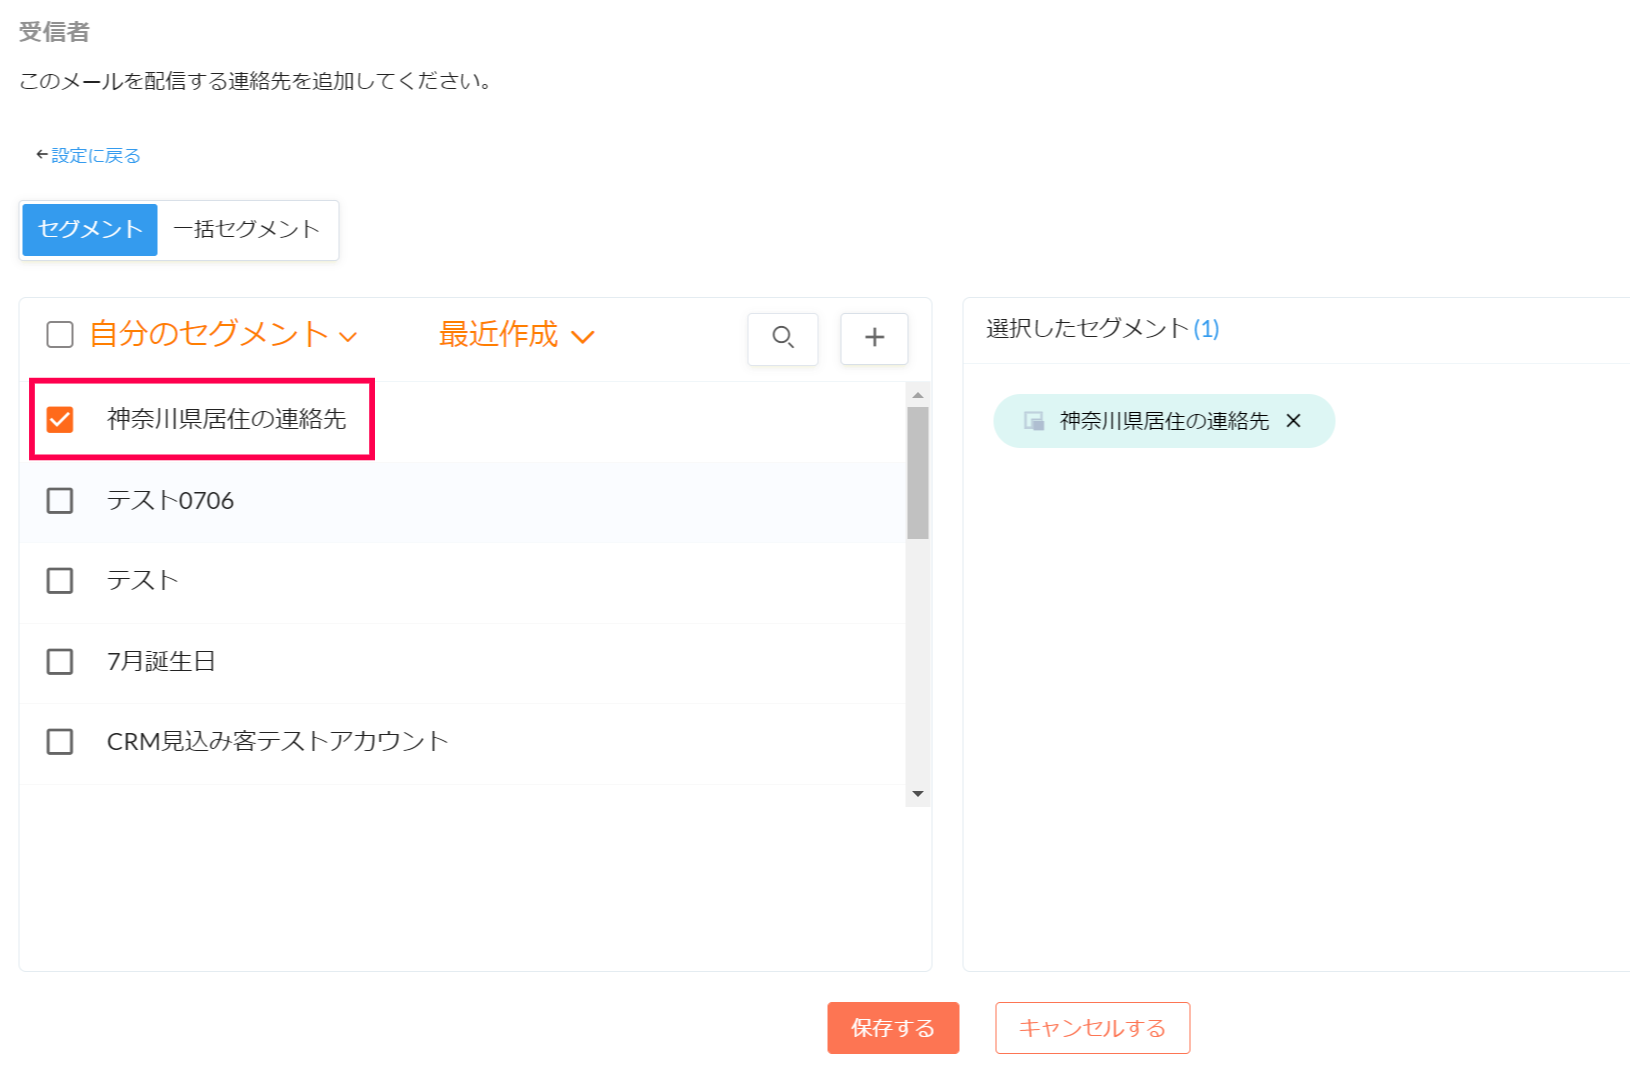
Task: Click the segment list scrollbar thumb
Action: 918,472
